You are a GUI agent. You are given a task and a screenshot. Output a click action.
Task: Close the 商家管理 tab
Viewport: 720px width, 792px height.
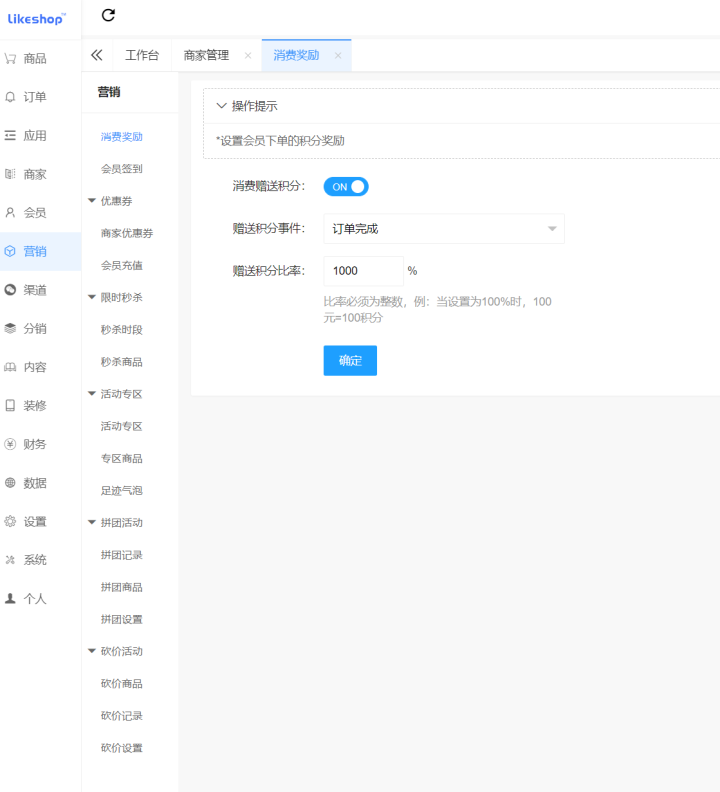coord(248,56)
